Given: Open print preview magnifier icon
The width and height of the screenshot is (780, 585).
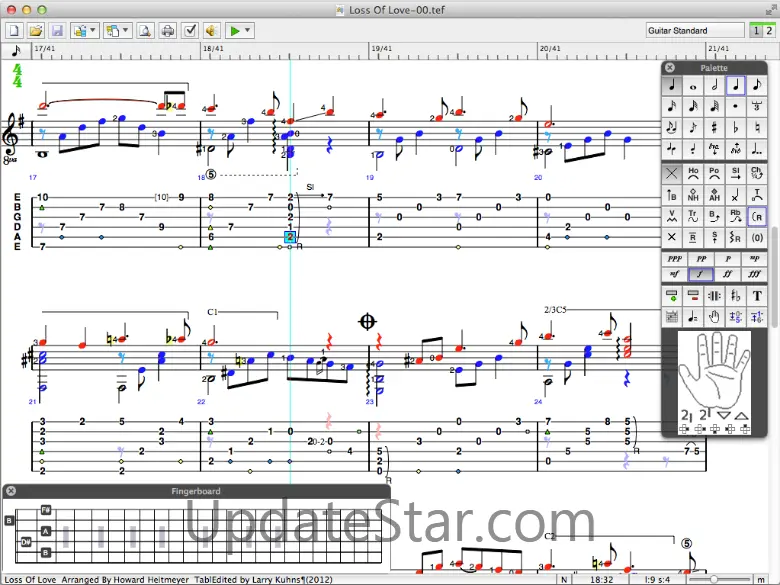Looking at the screenshot, I should click(145, 31).
